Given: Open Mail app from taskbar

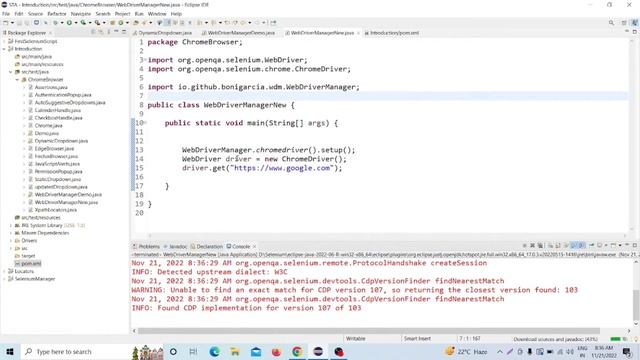Looking at the screenshot, I should point(256,351).
